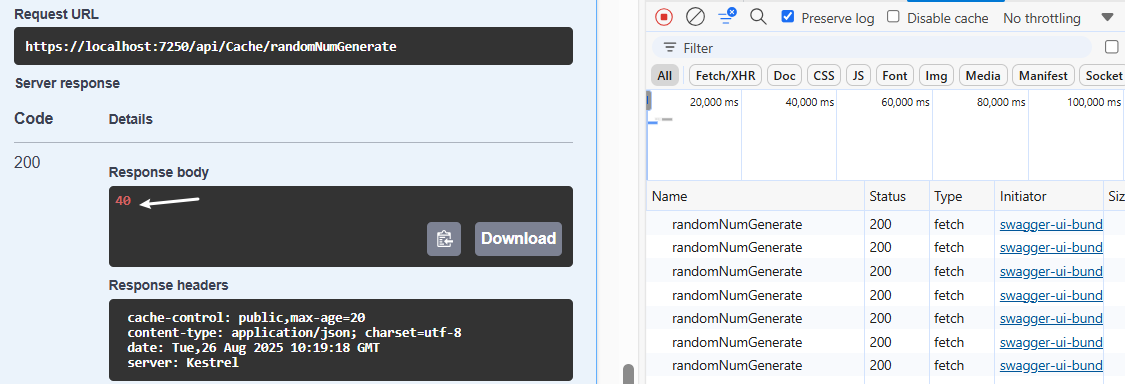The height and width of the screenshot is (384, 1125).
Task: Click the 20,000 ms timeline marker
Action: coord(714,103)
